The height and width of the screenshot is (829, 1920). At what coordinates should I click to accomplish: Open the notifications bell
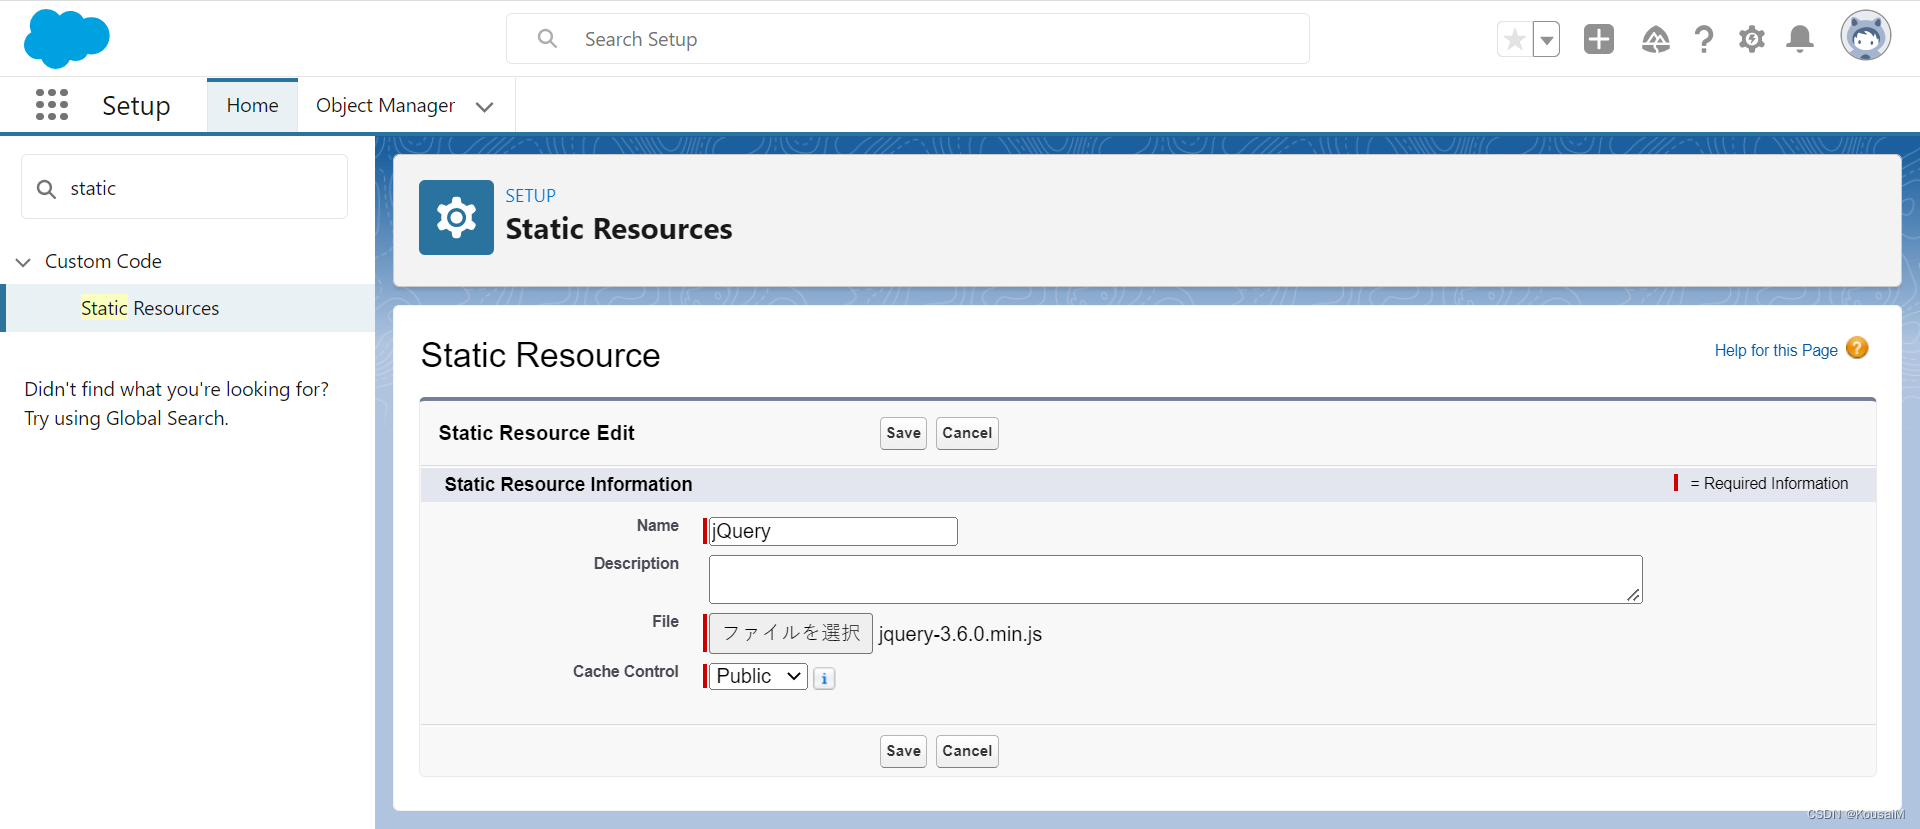point(1800,39)
